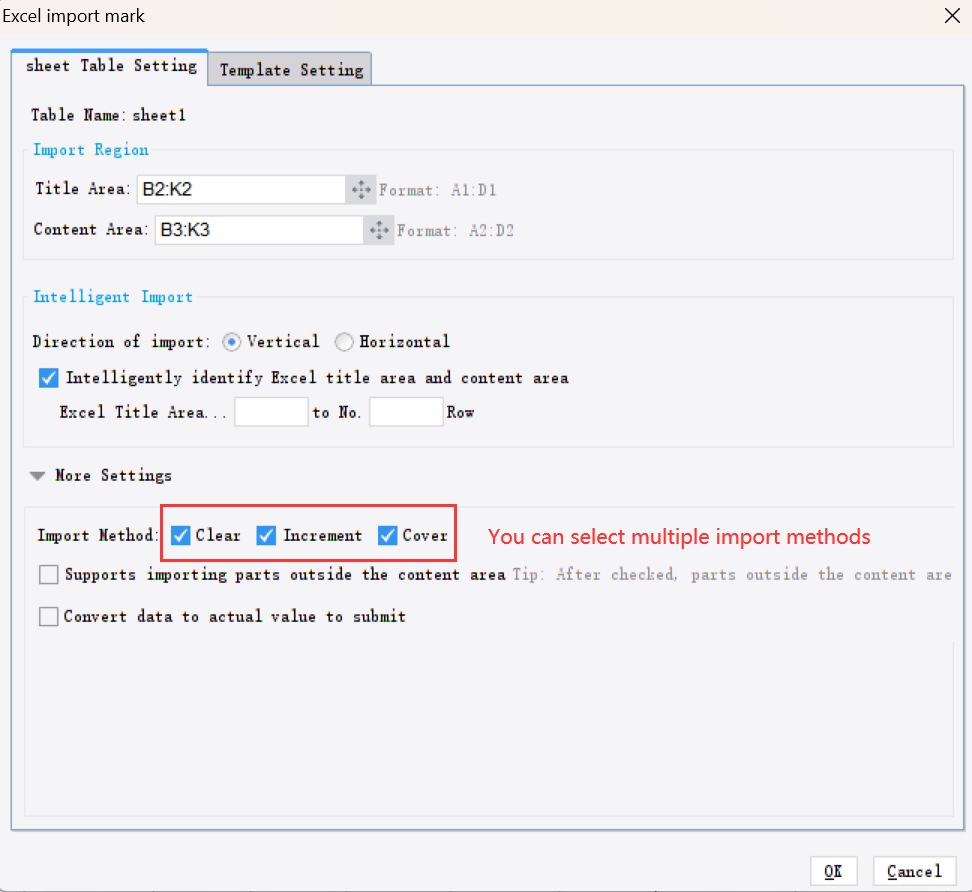The height and width of the screenshot is (892, 972).
Task: Close the Excel import mark dialog
Action: (951, 16)
